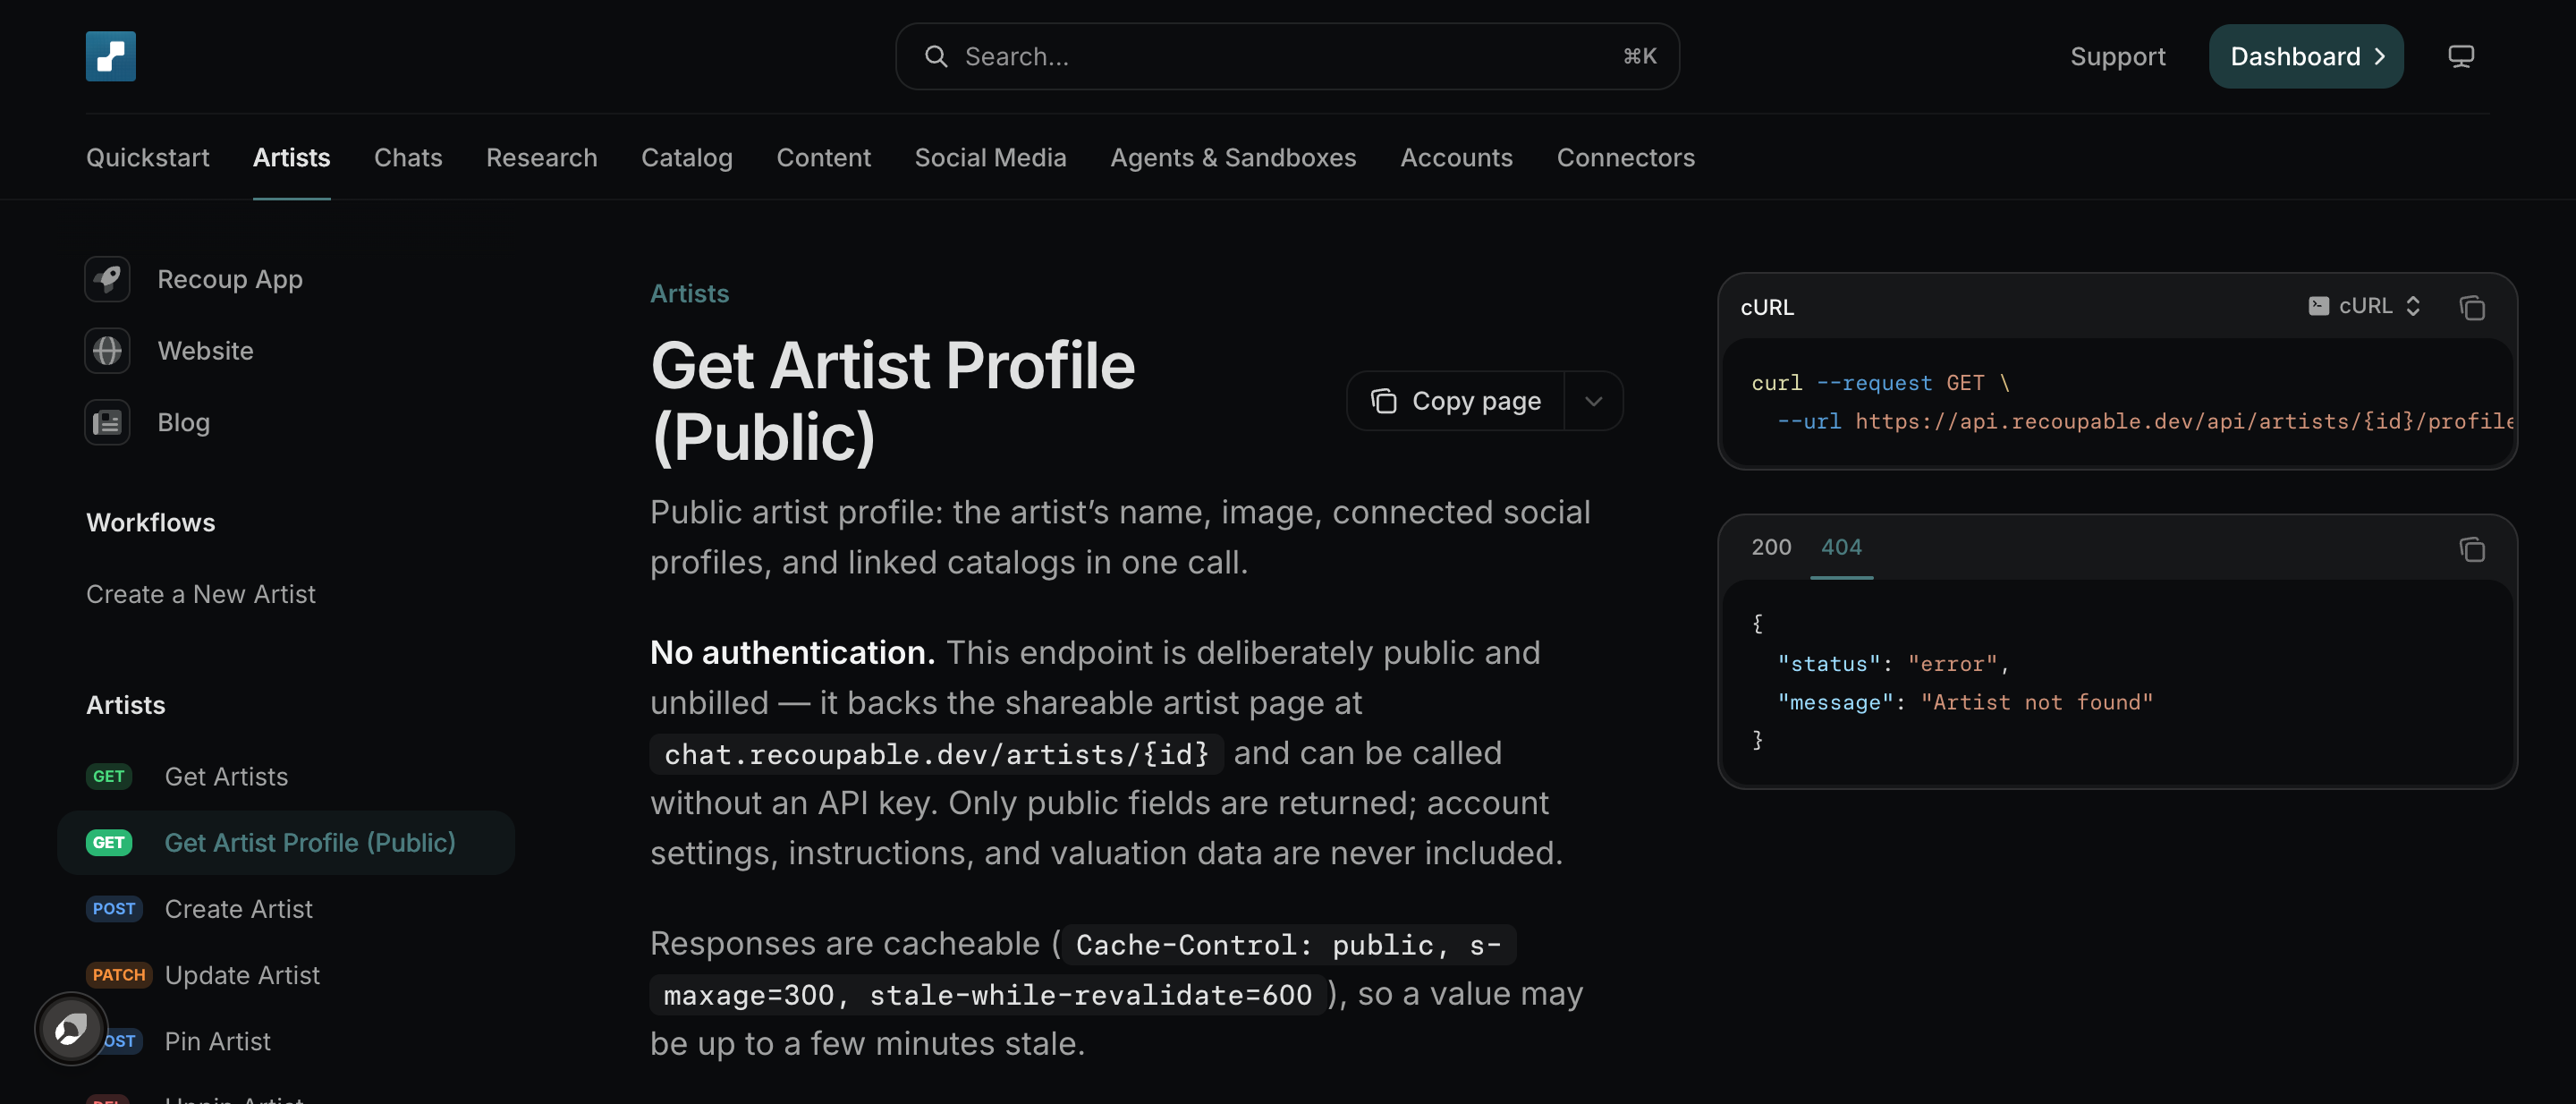Image resolution: width=2576 pixels, height=1104 pixels.
Task: Click the terminal icon beside cURL selector
Action: pos(2318,306)
